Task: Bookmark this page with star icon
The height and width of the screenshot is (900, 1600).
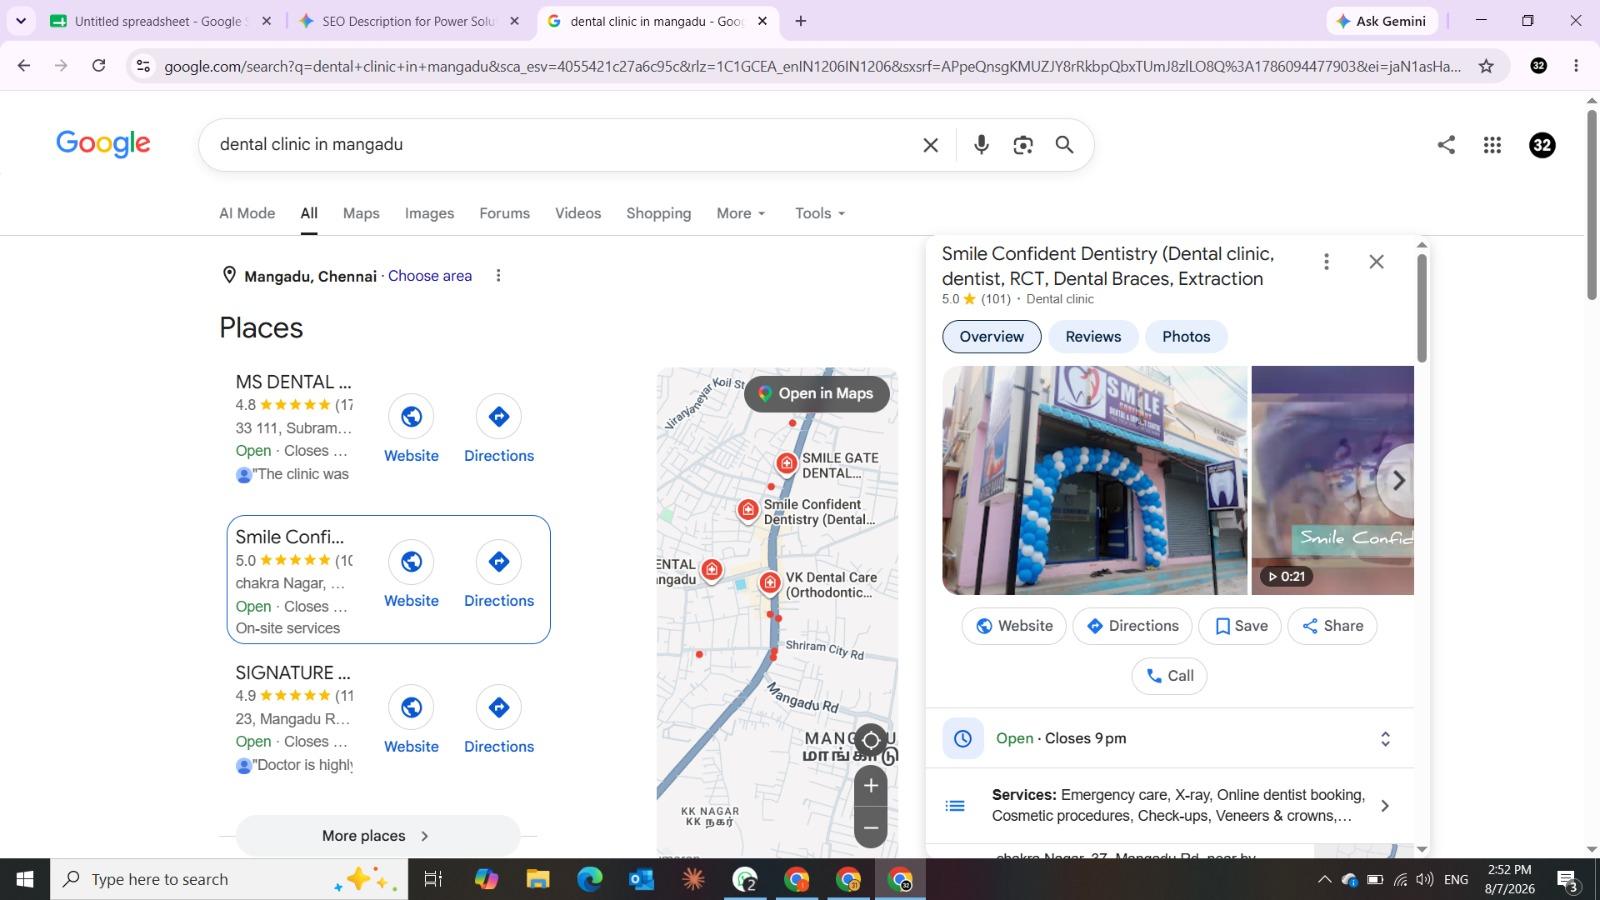Action: (x=1486, y=66)
